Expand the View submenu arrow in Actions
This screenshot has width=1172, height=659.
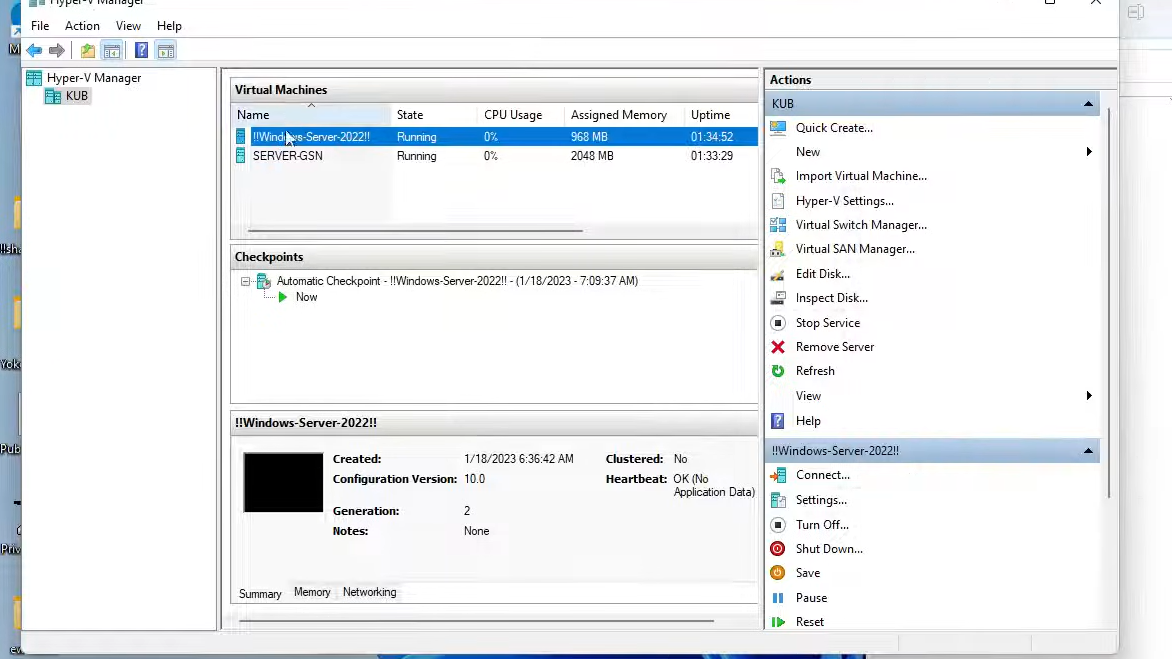tap(1089, 395)
